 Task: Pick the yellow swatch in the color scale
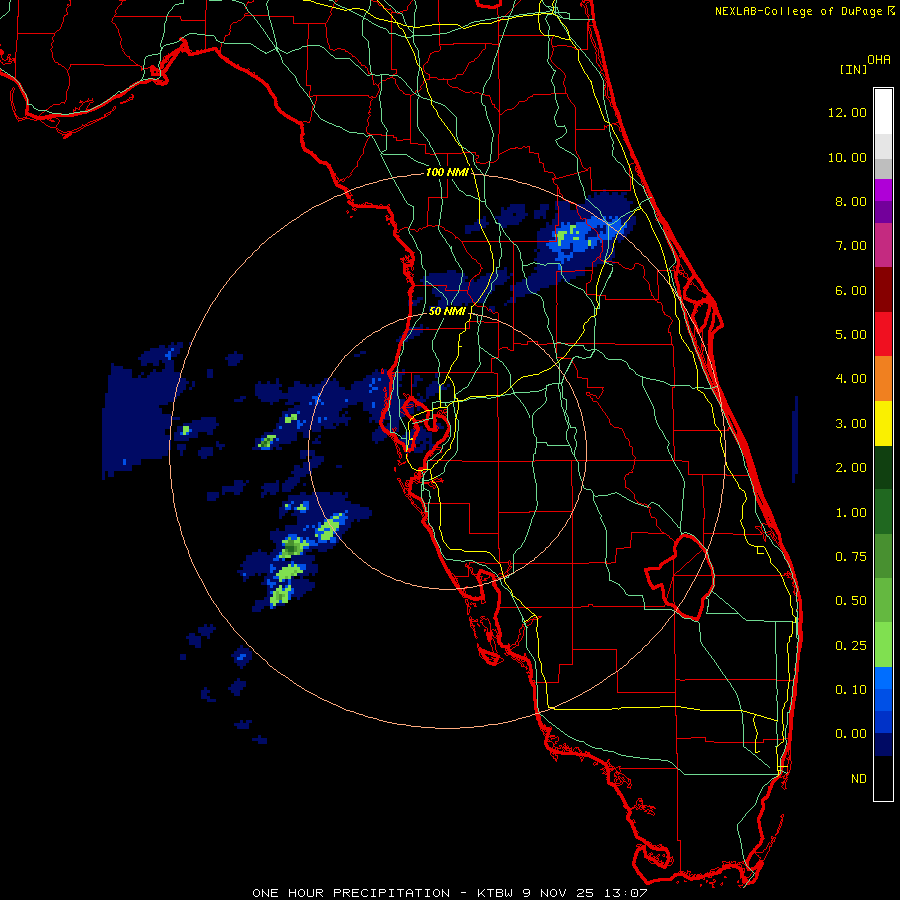point(883,424)
